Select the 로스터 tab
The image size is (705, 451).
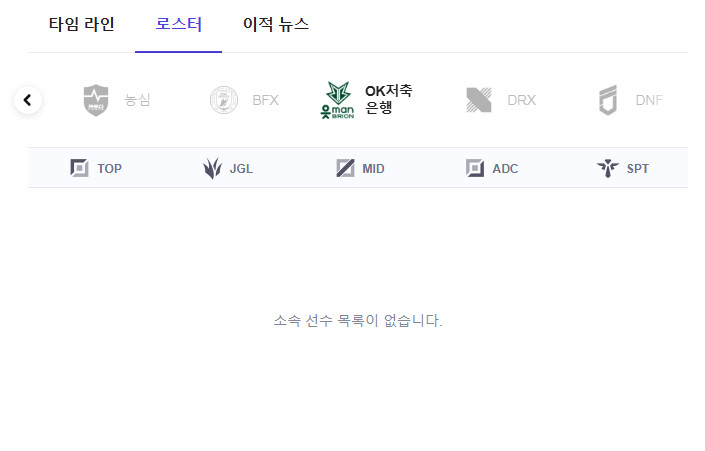coord(178,24)
